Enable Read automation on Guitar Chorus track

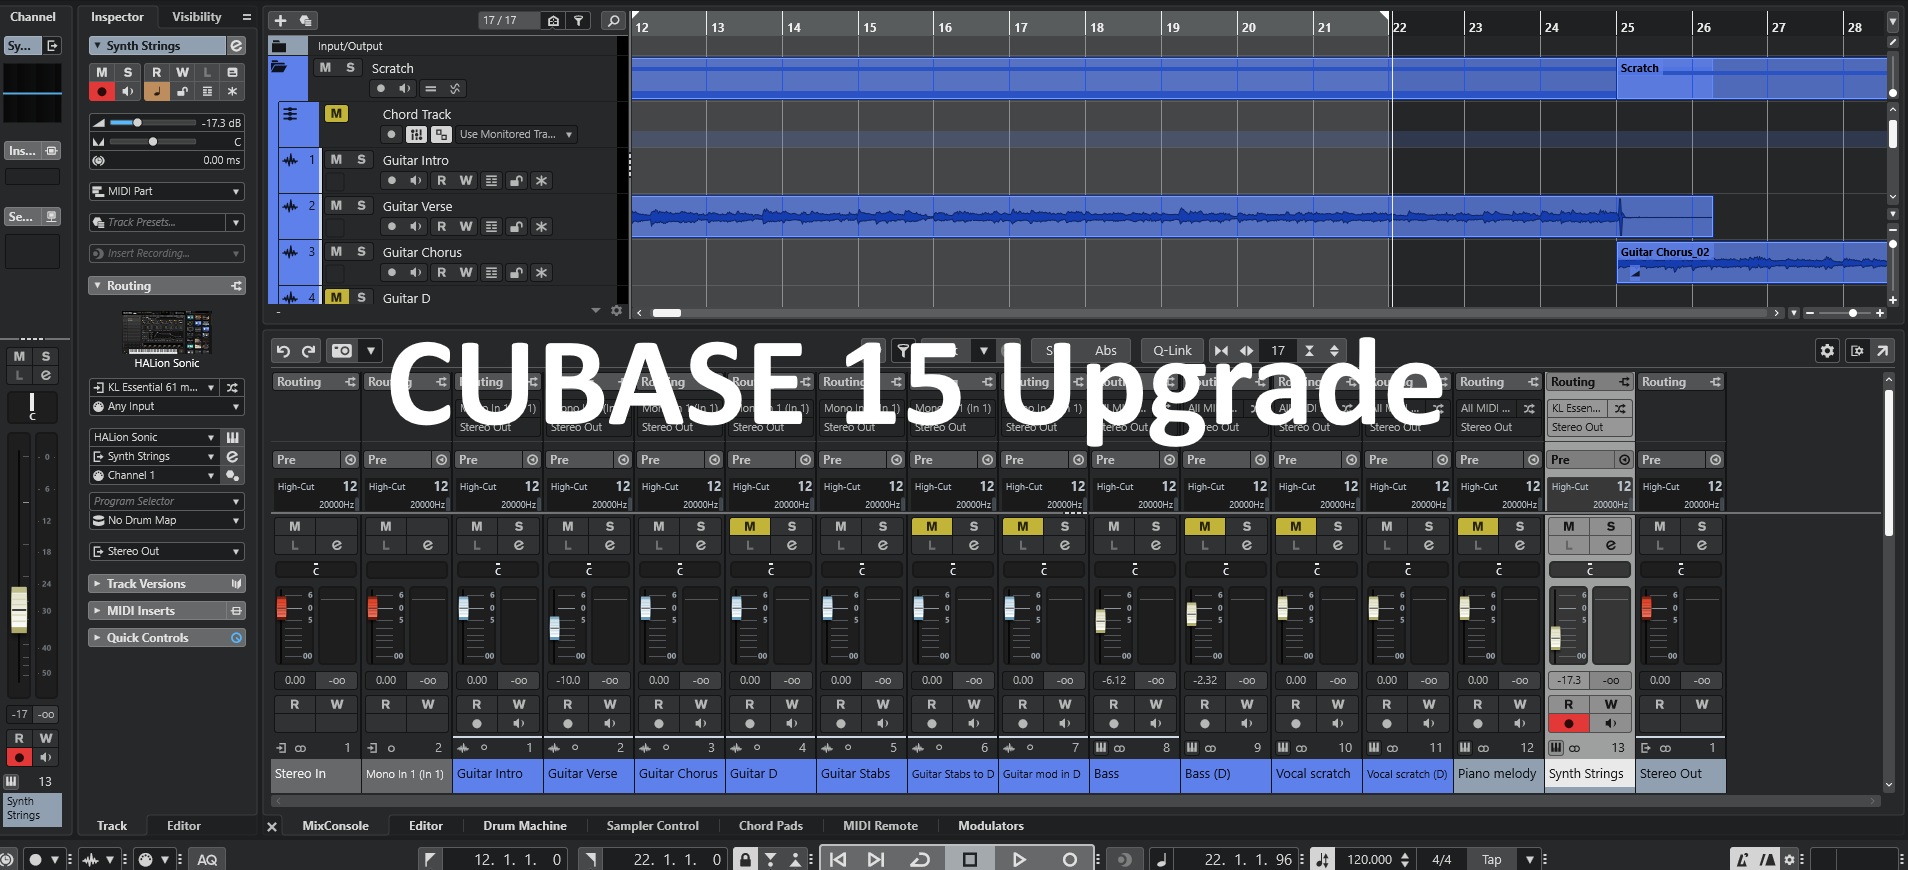click(441, 273)
